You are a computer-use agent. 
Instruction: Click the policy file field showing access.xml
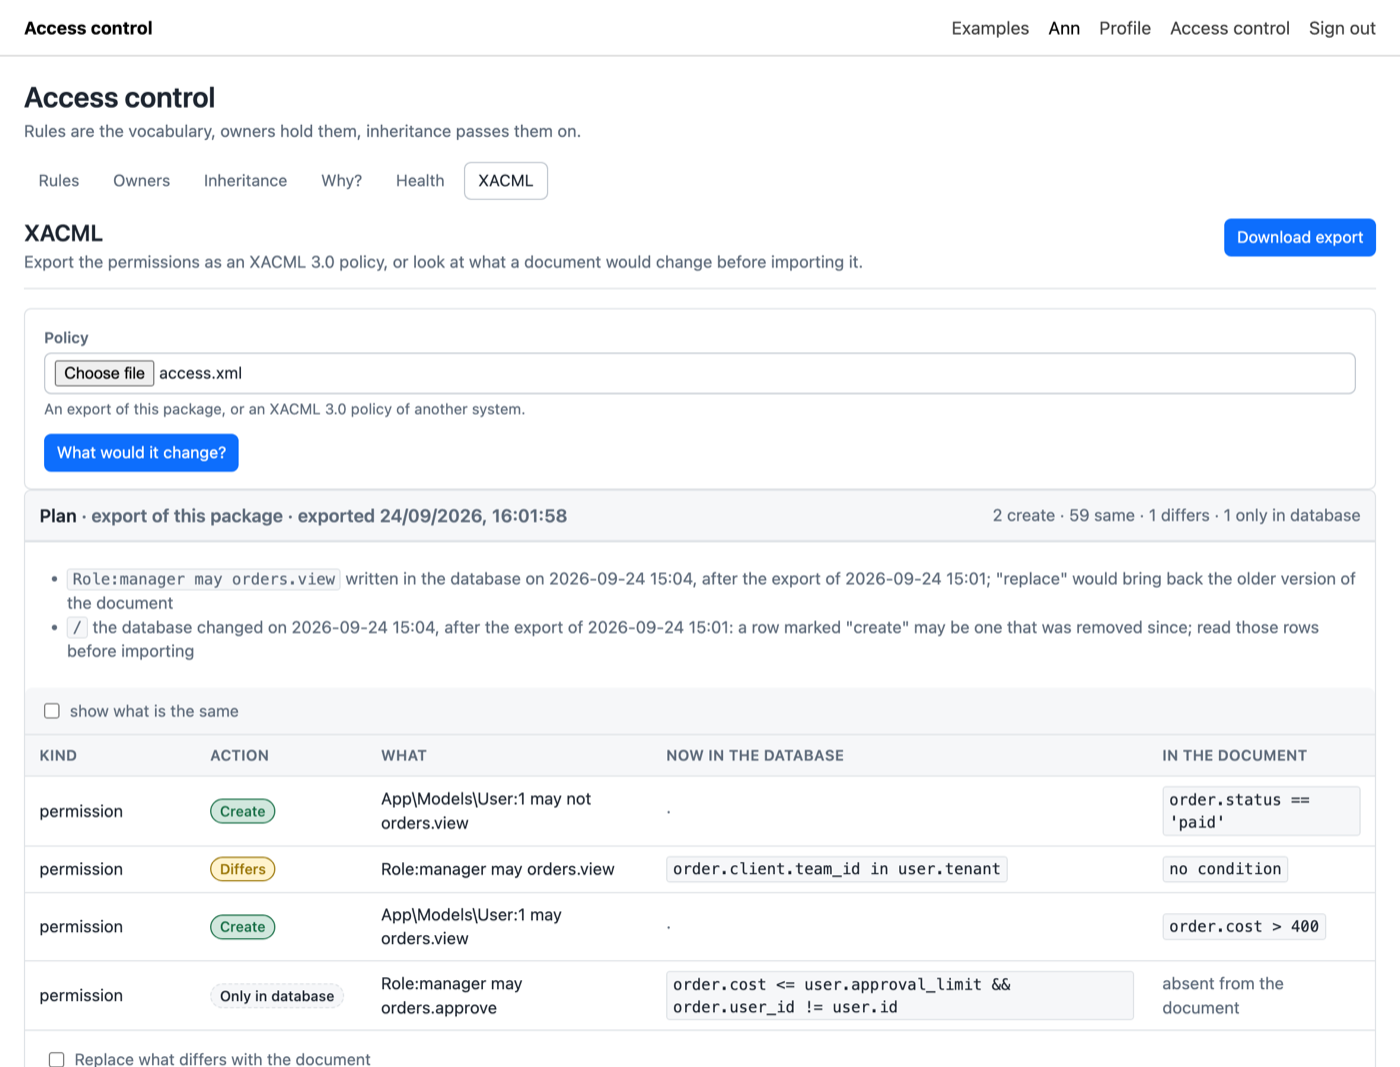[700, 373]
